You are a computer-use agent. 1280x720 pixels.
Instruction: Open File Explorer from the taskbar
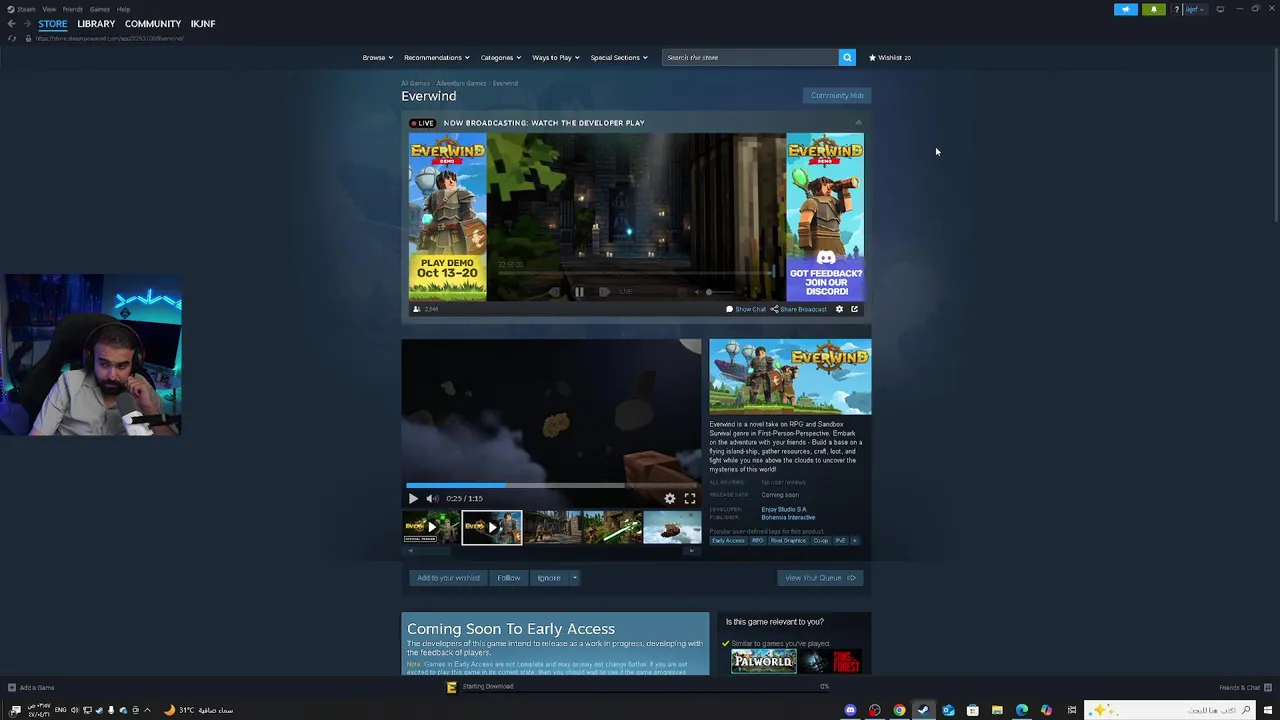click(997, 710)
